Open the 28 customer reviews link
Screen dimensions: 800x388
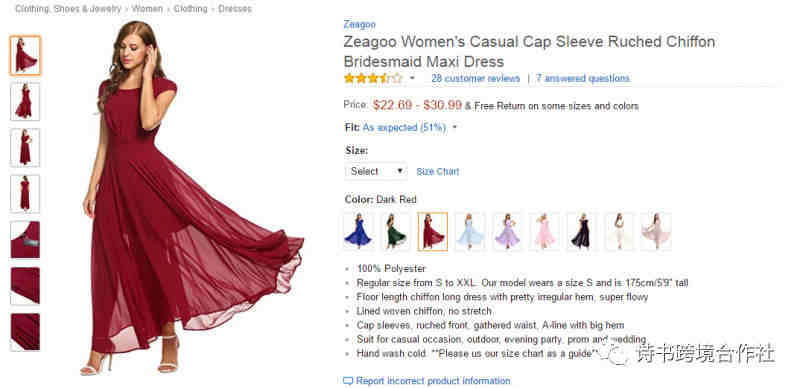[x=476, y=79]
